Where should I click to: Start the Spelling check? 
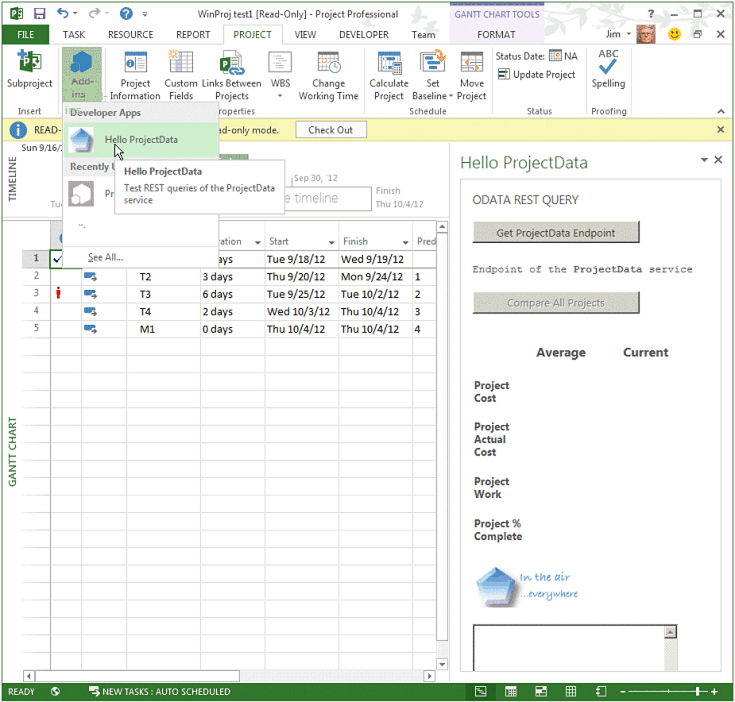(x=608, y=64)
